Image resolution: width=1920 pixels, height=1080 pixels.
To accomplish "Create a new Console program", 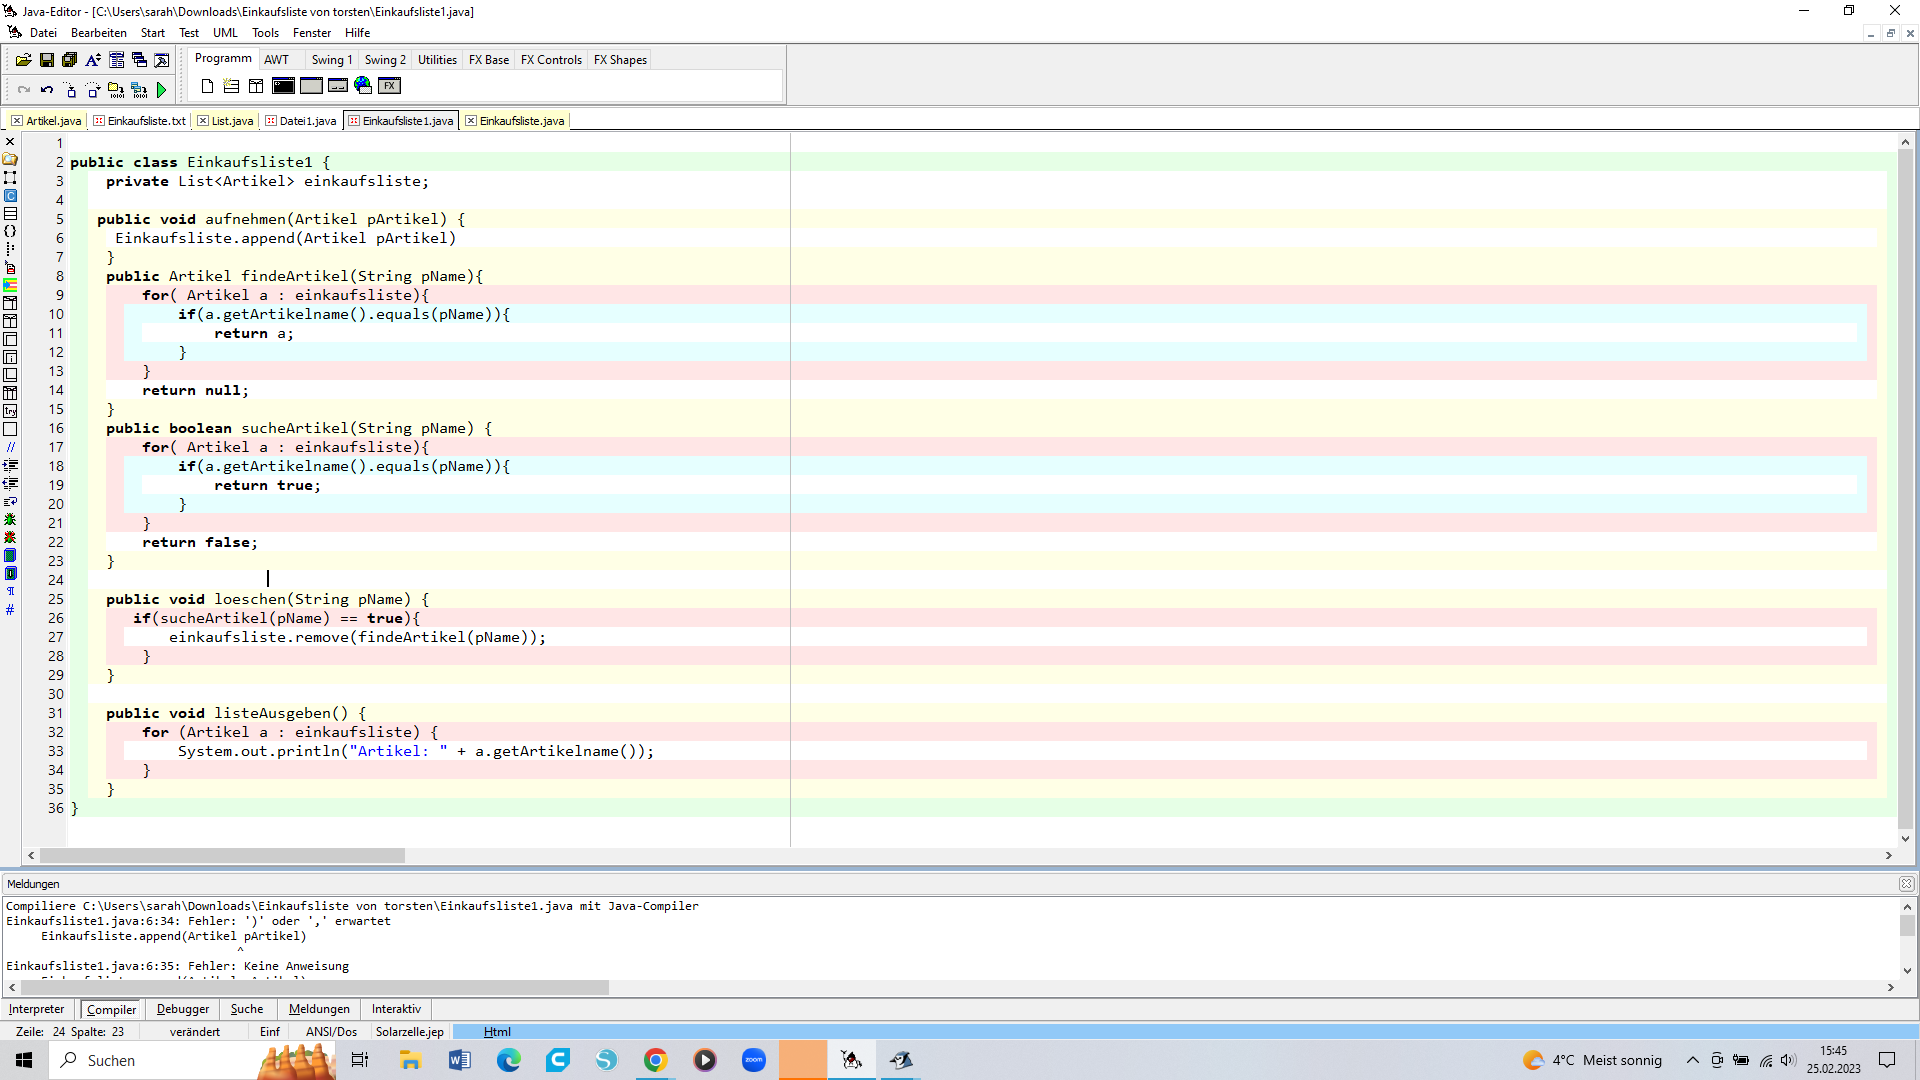I will [284, 86].
